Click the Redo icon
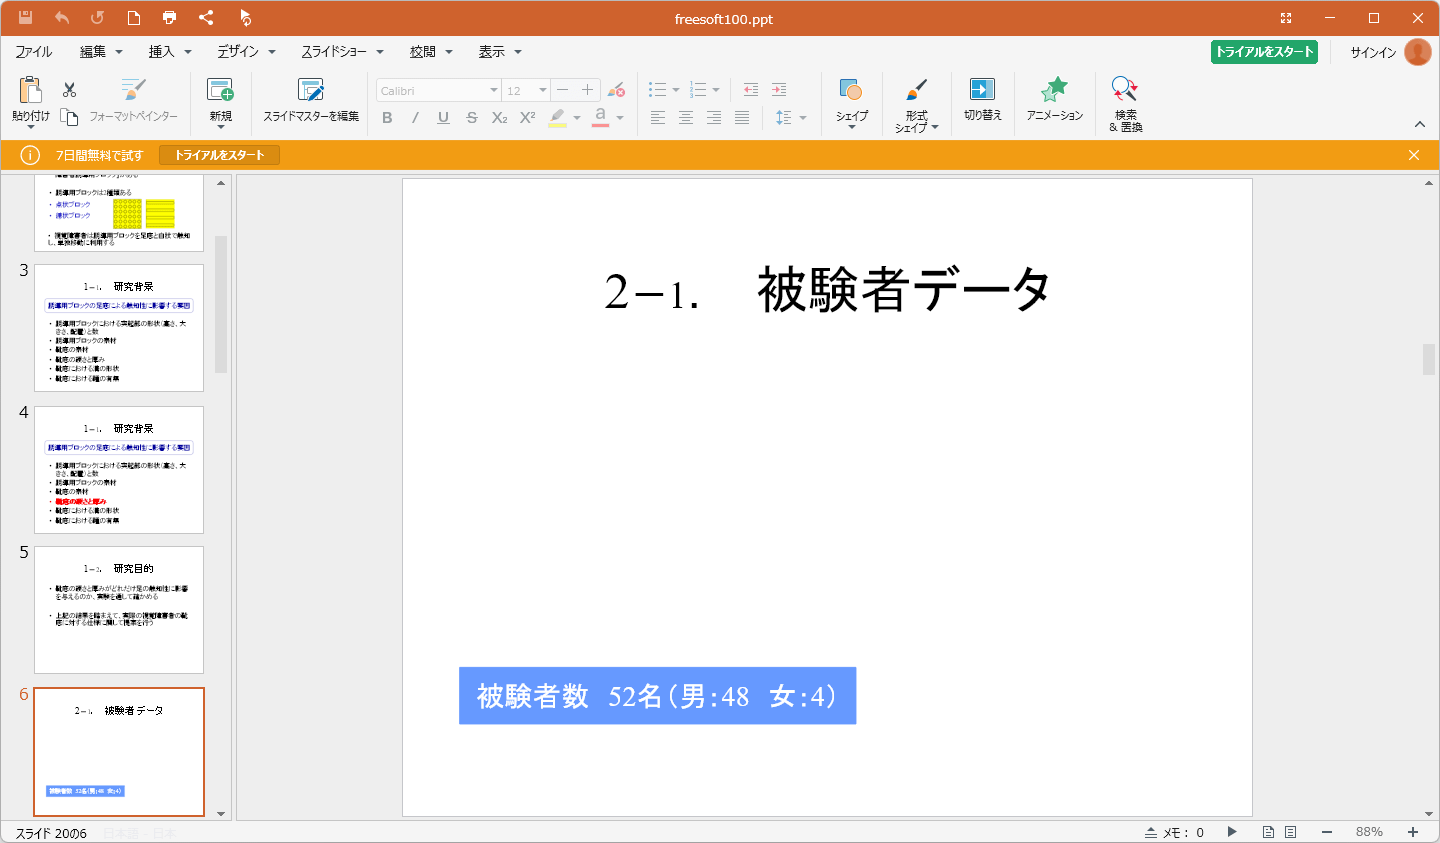This screenshot has width=1440, height=843. click(x=97, y=18)
